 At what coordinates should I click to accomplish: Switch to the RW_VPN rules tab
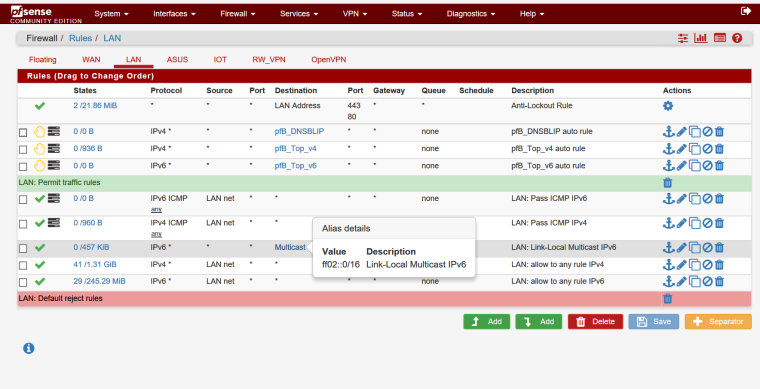pos(269,60)
